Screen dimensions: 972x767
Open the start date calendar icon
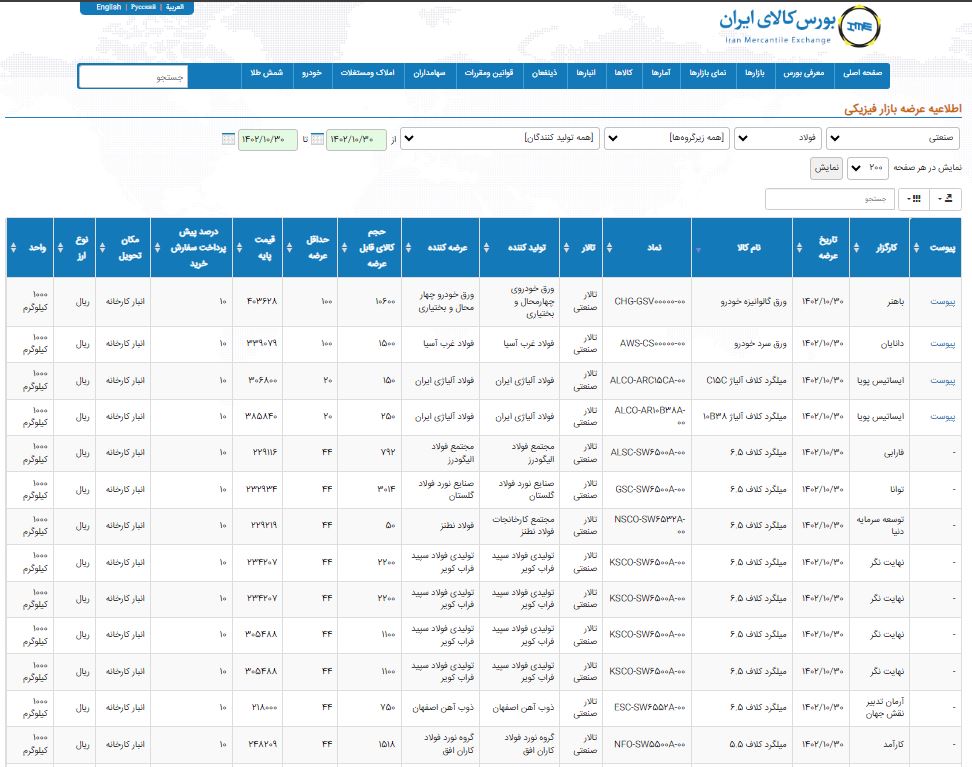(317, 139)
